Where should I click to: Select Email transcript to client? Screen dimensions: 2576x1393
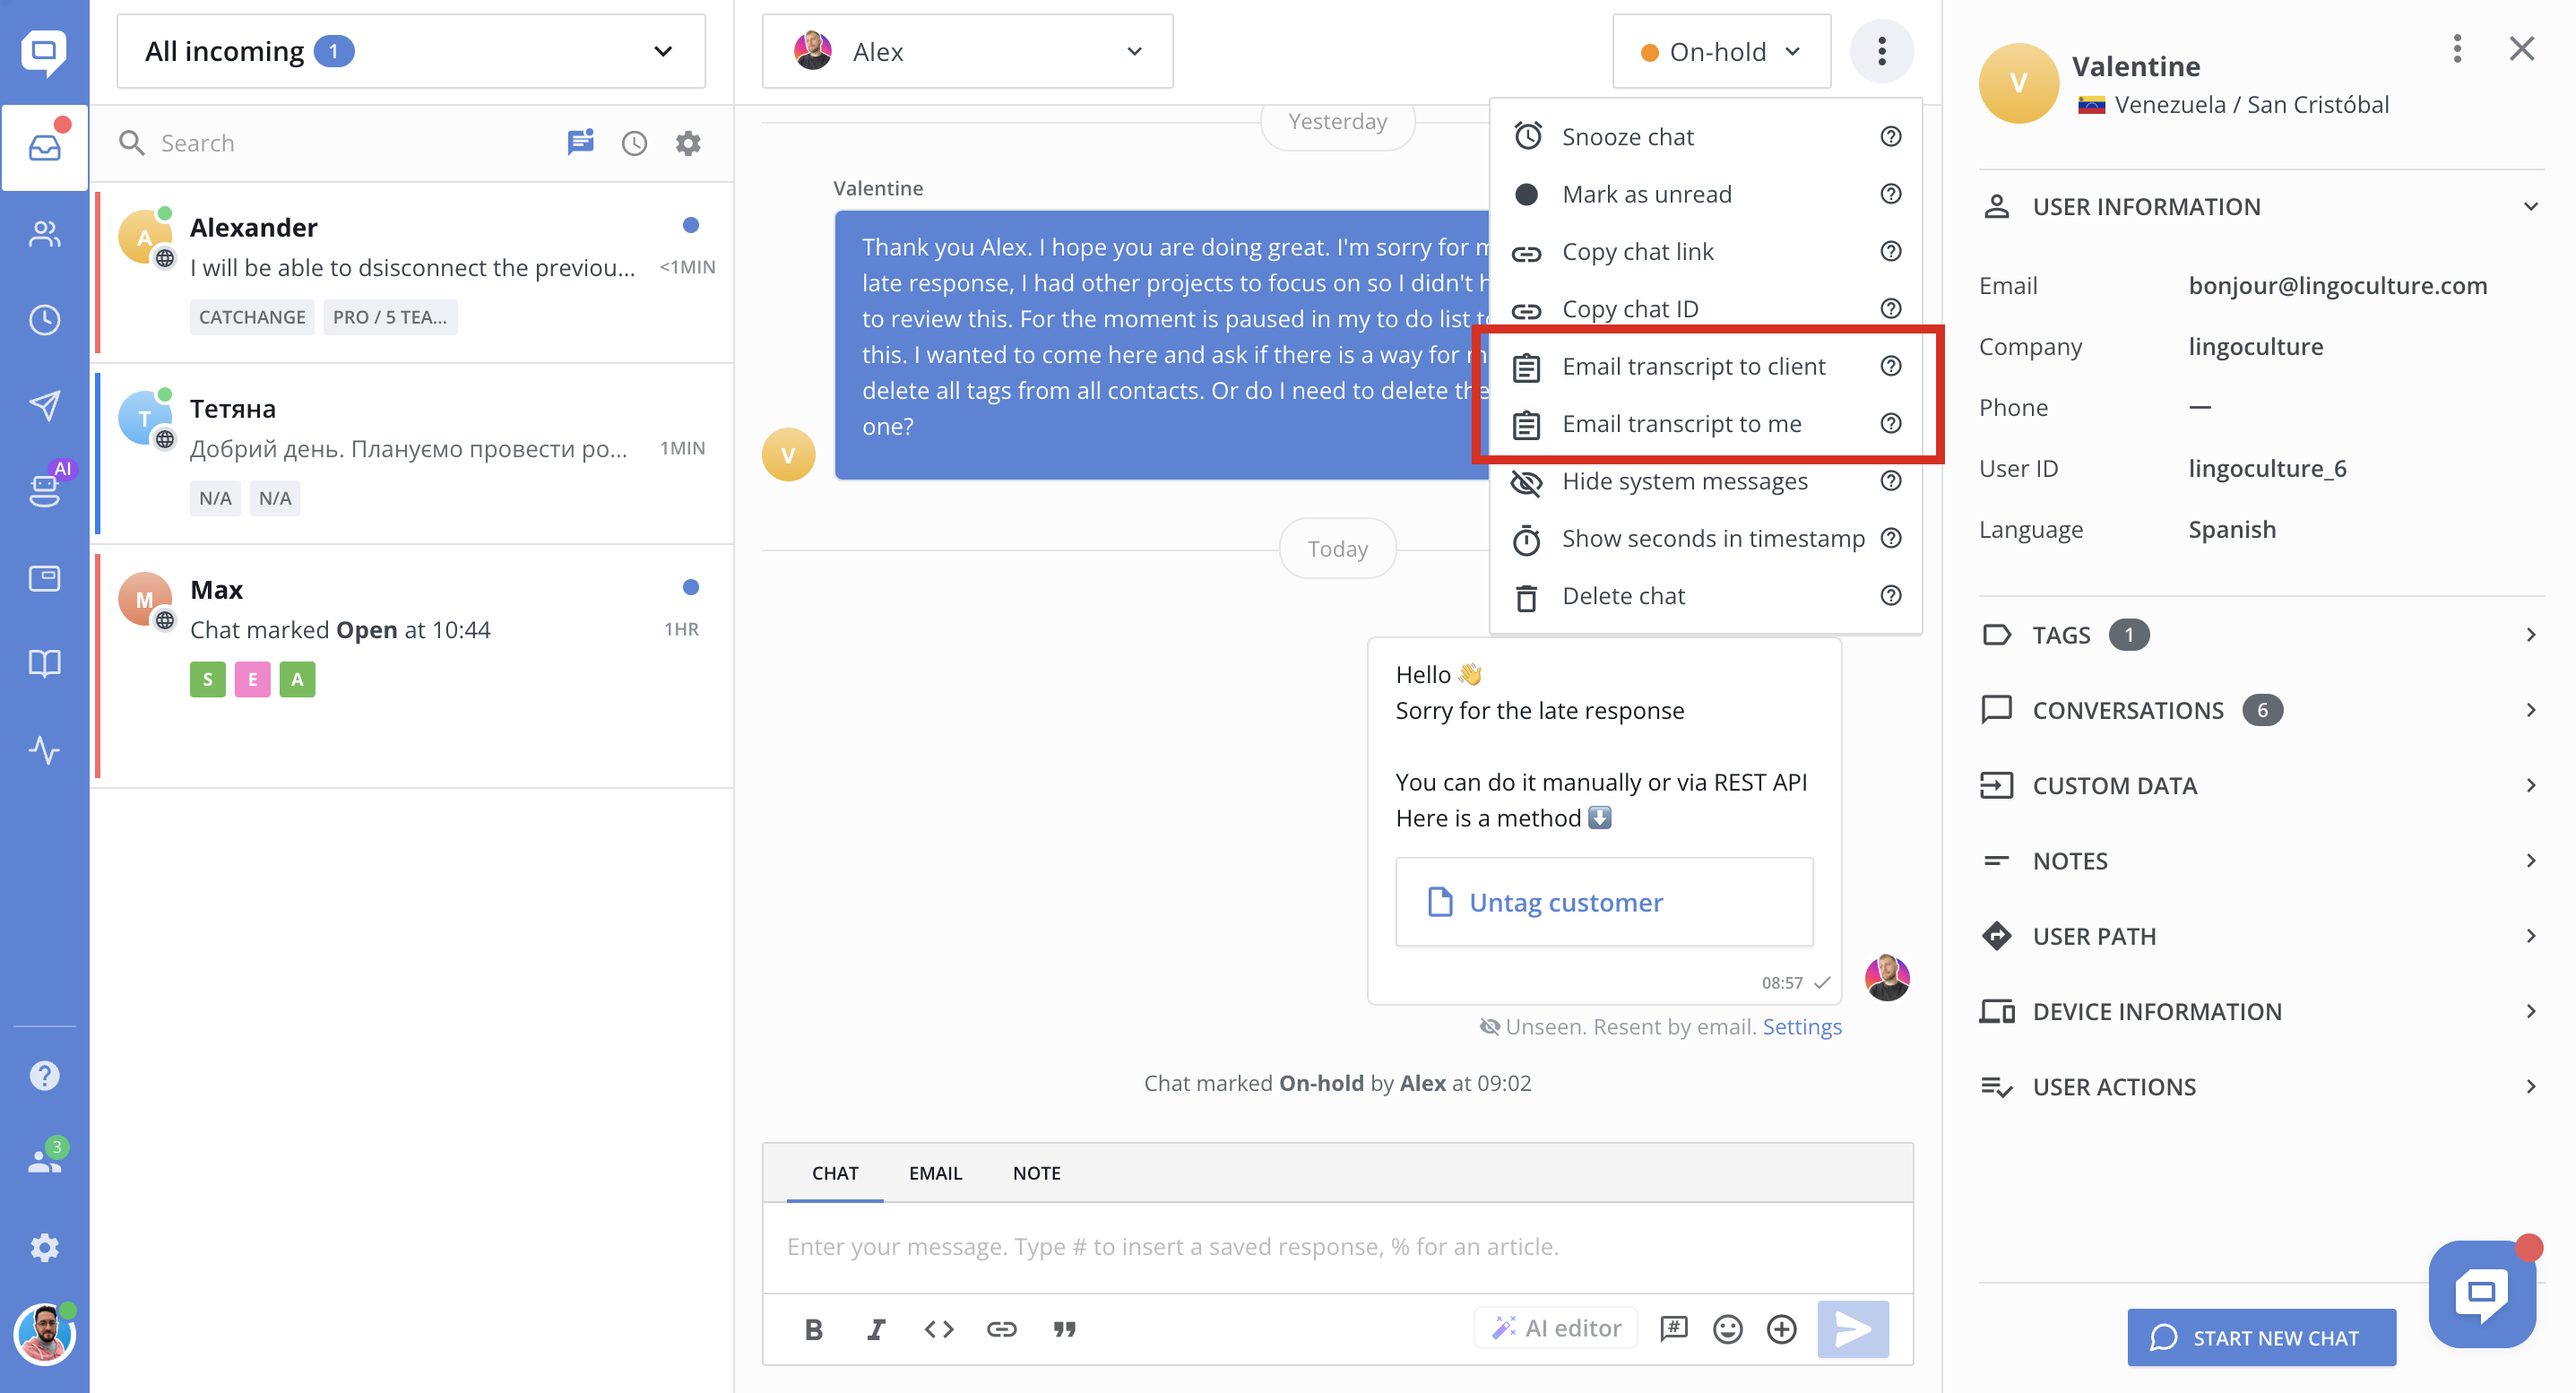1693,366
